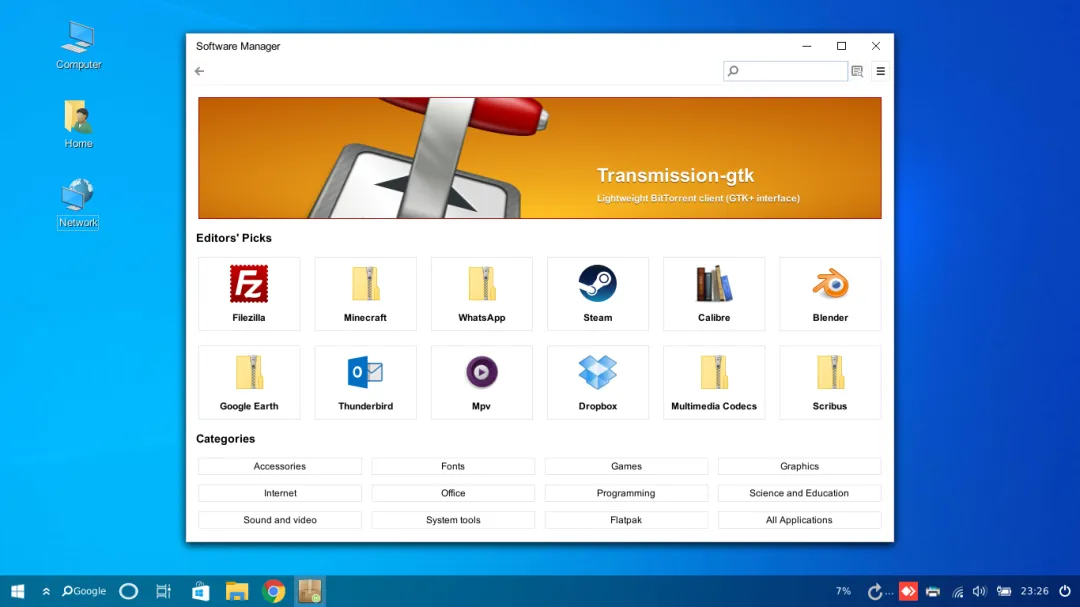Open the 23:26 clock
1080x607 pixels.
click(x=1035, y=591)
